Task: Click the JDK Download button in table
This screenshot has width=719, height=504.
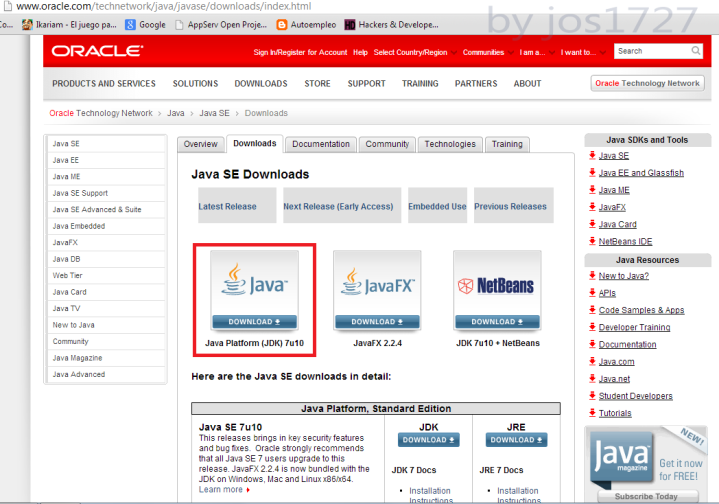Action: tap(428, 440)
